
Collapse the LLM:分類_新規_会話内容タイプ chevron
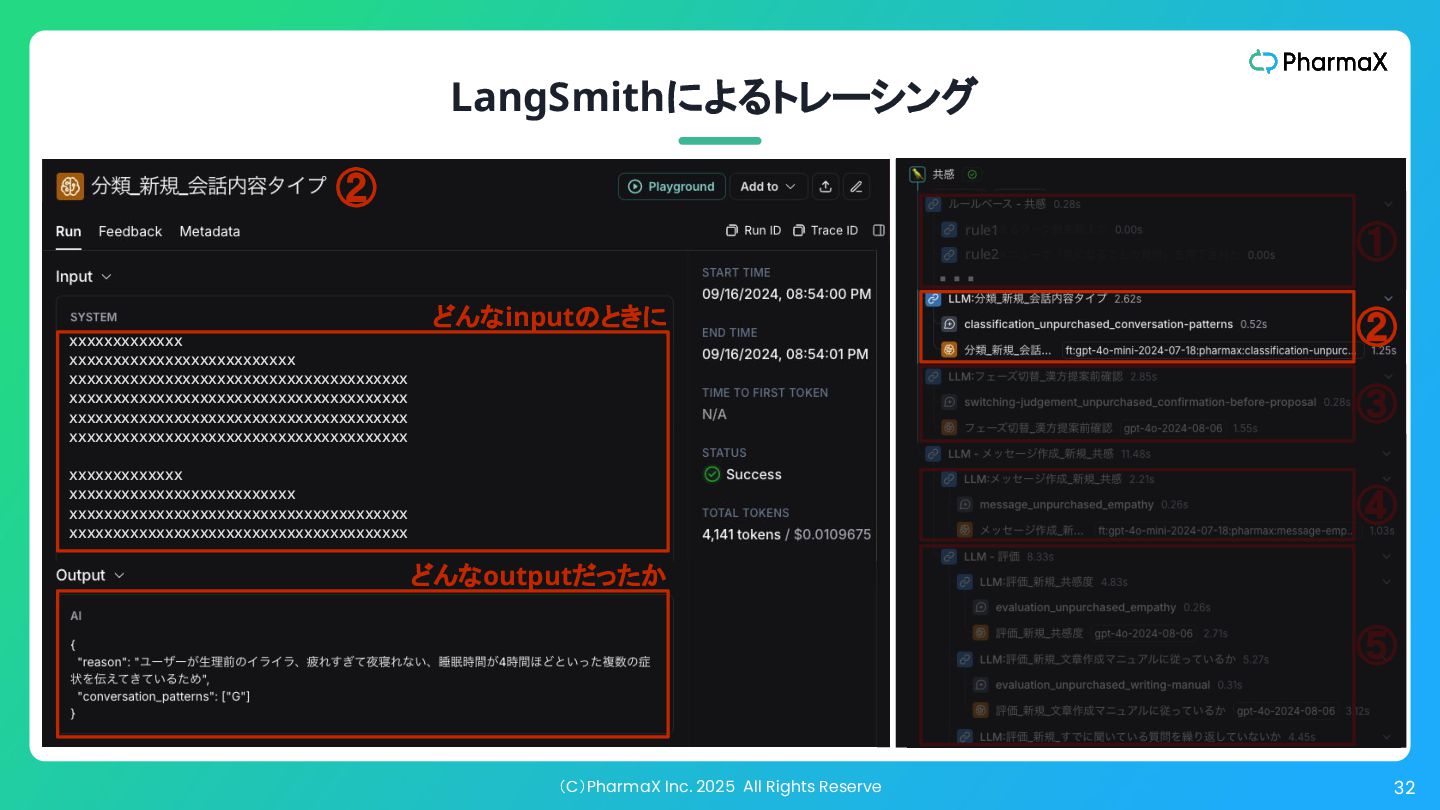(1388, 299)
